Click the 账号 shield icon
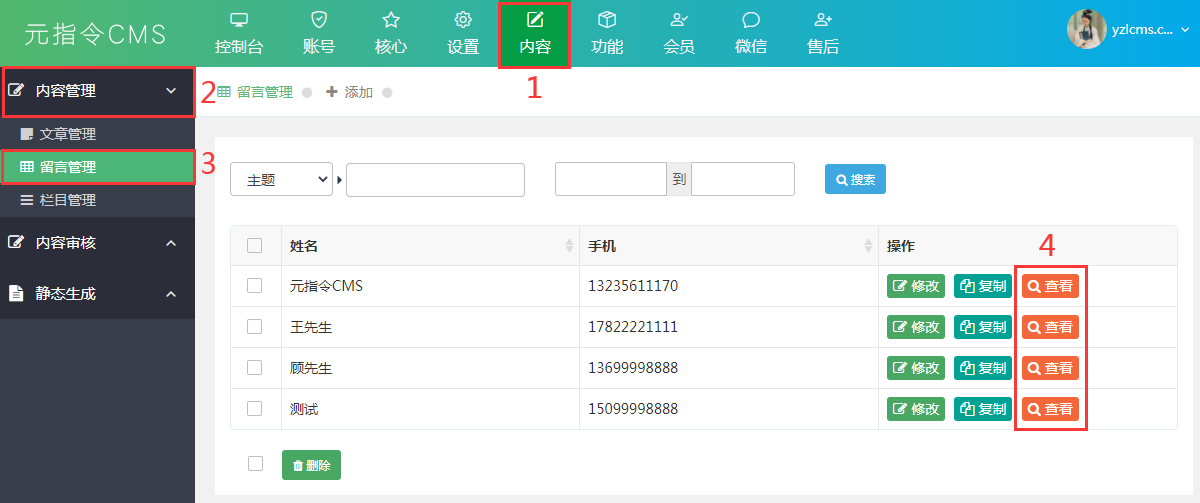 click(318, 20)
